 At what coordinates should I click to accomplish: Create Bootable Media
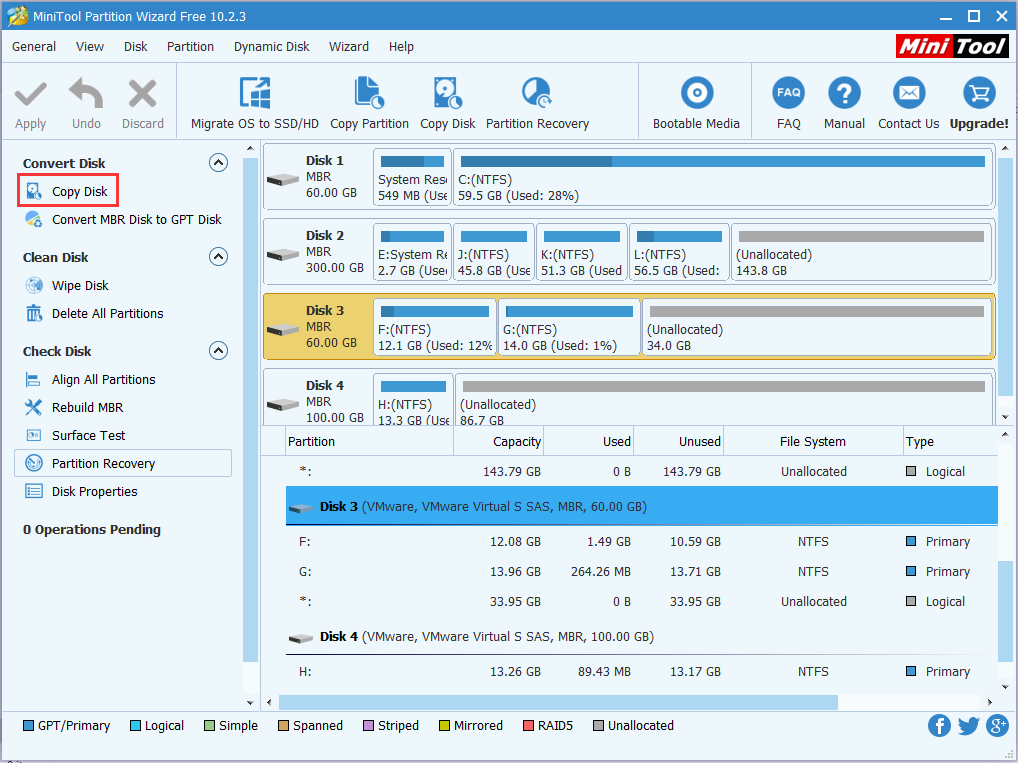click(x=696, y=105)
